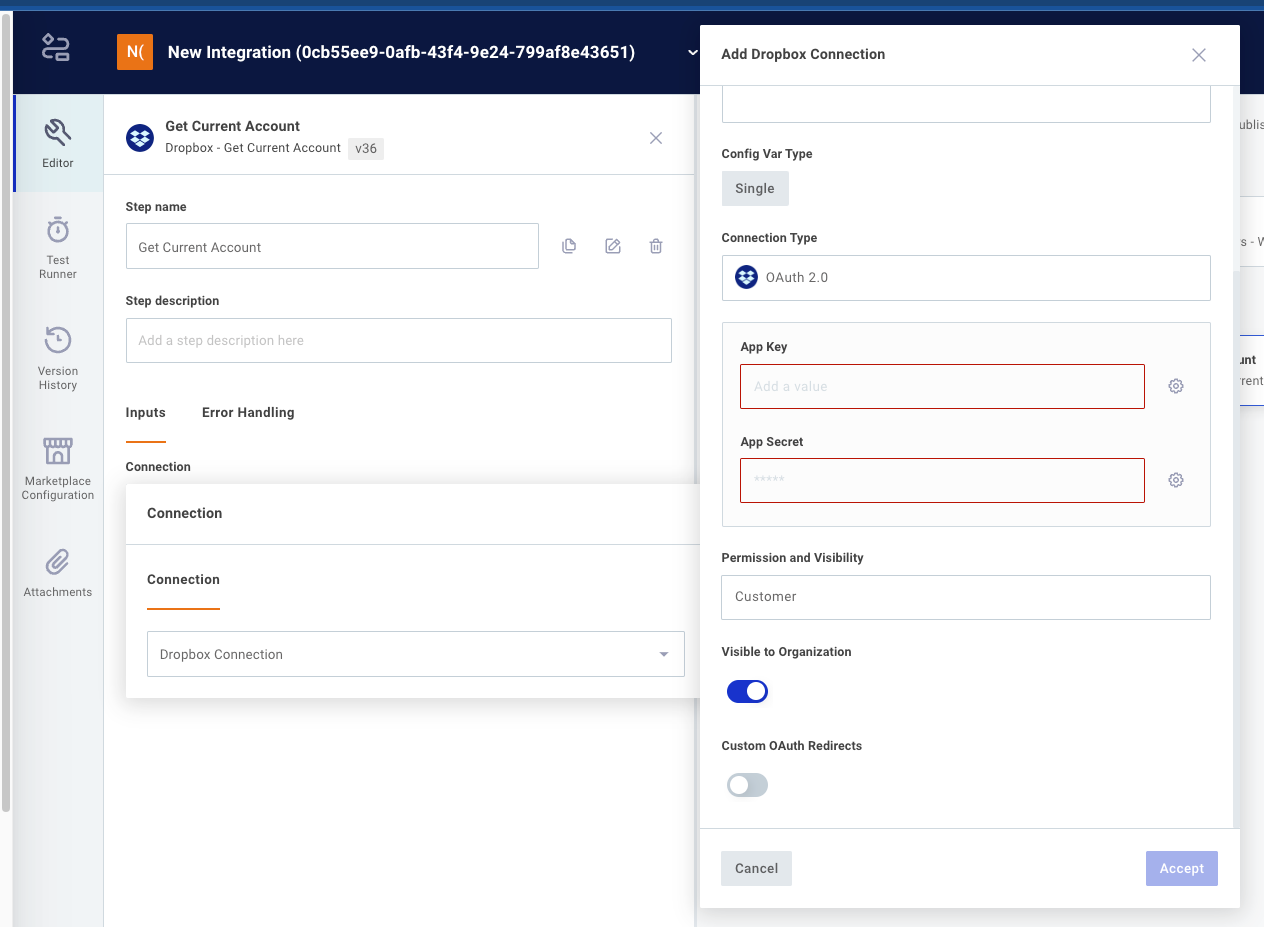Open the Dropbox Connection dropdown

coord(663,653)
